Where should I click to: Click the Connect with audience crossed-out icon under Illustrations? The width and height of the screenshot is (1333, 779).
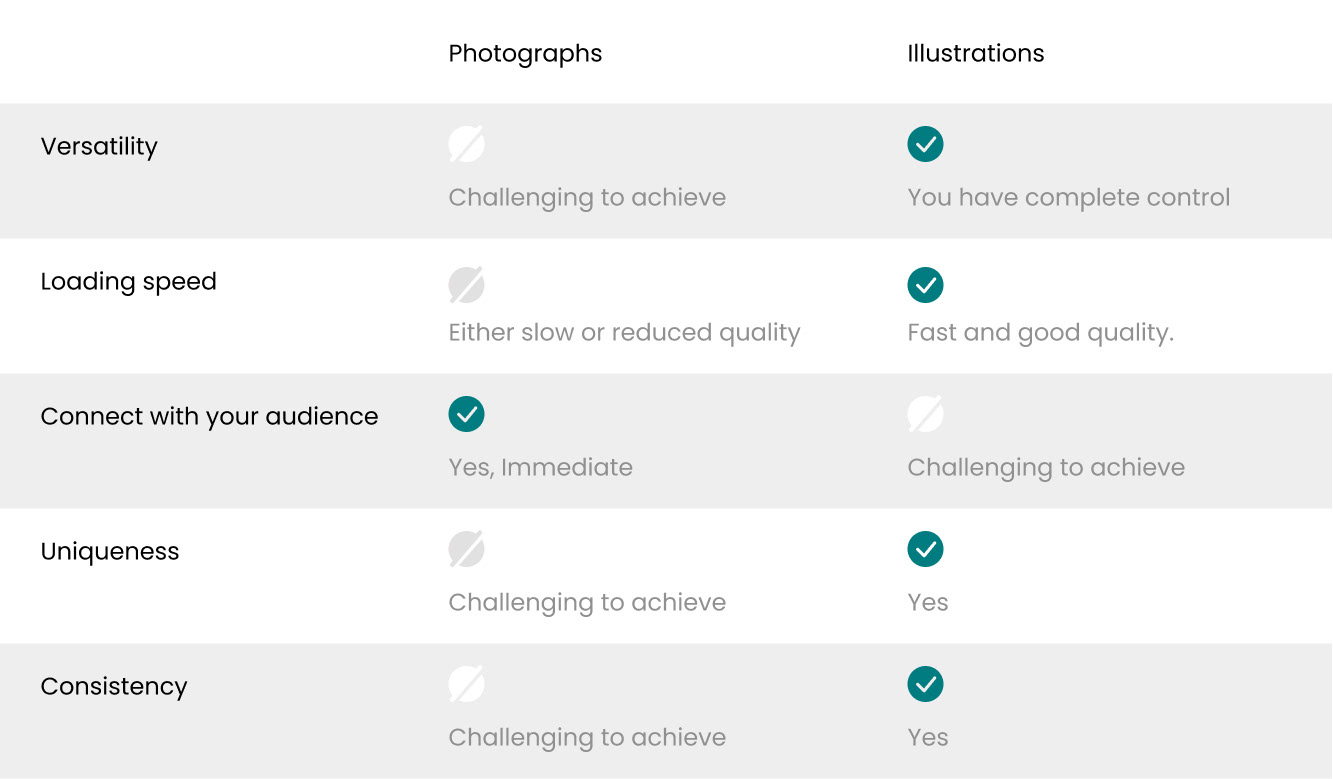[925, 414]
